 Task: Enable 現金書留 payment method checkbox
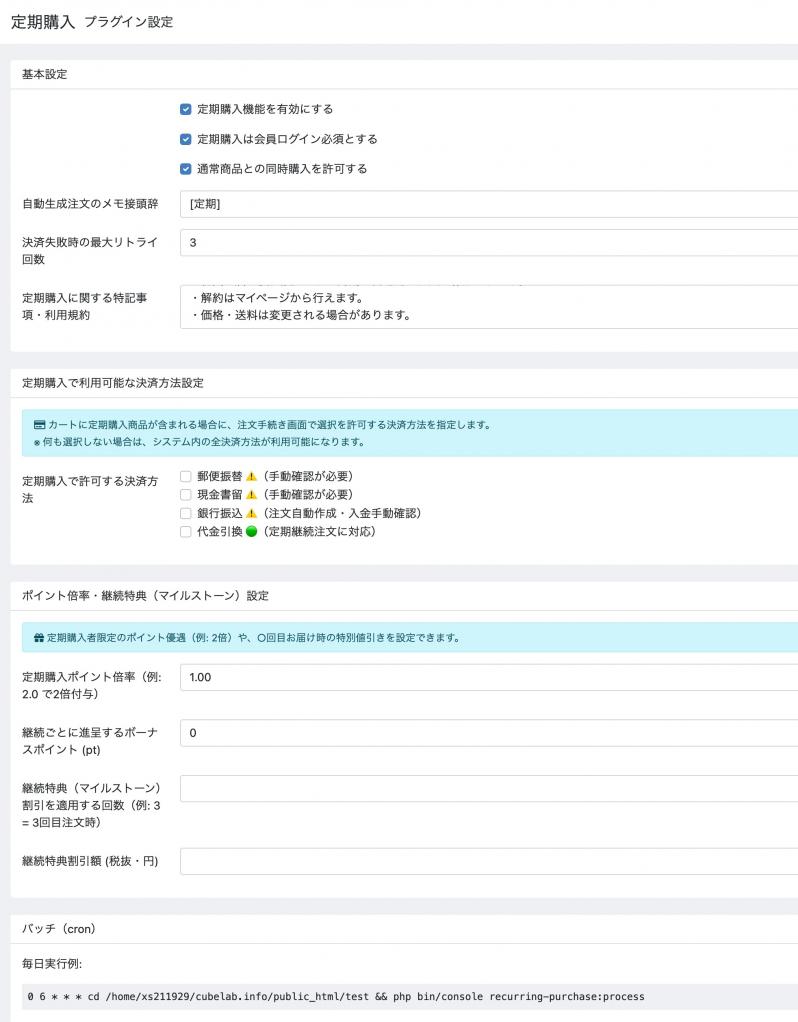[x=186, y=495]
